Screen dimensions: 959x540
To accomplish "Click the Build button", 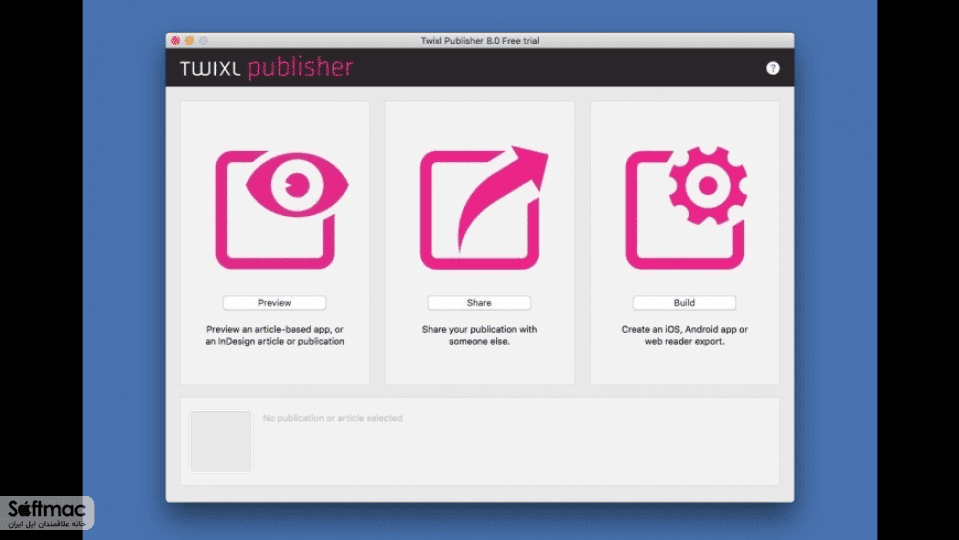I will pyautogui.click(x=684, y=303).
